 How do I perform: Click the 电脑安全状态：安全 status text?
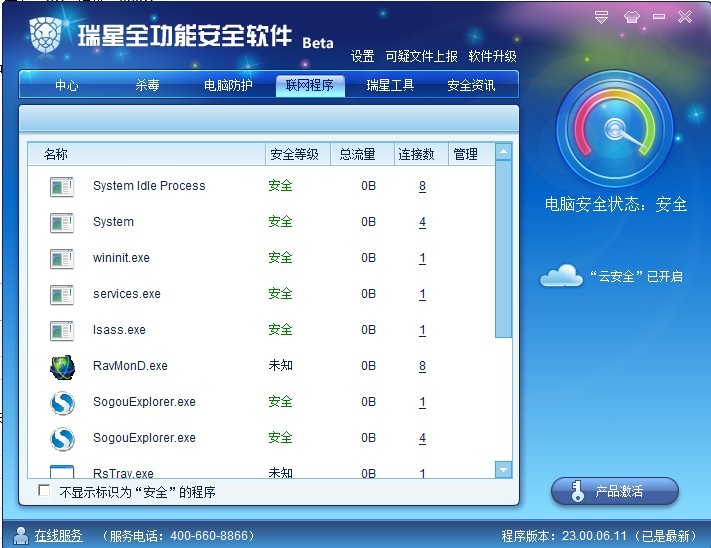pyautogui.click(x=616, y=204)
